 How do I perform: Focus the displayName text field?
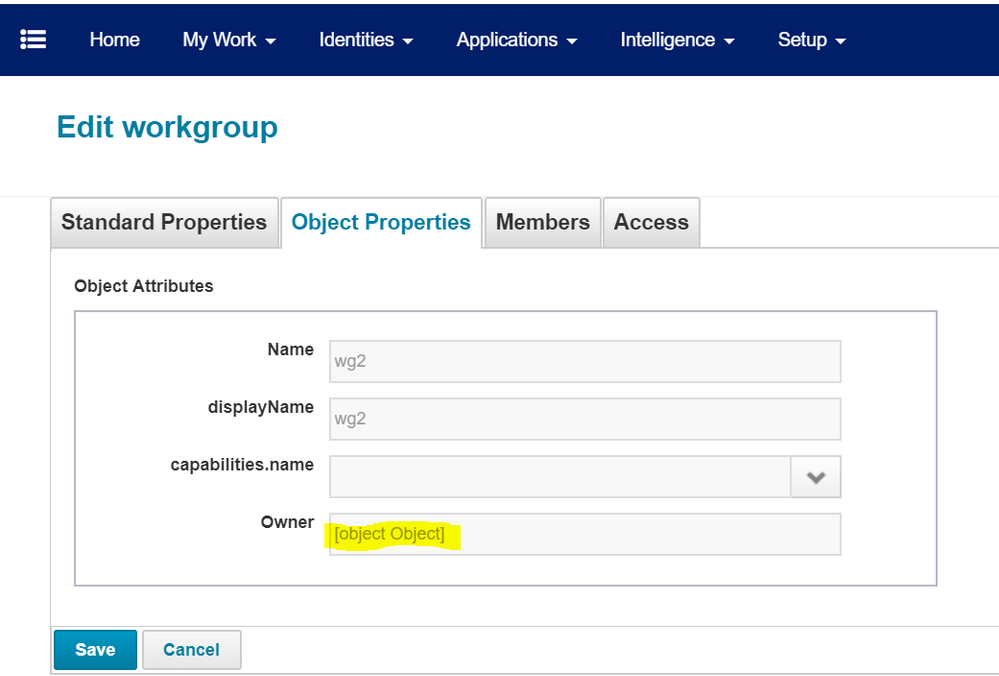pos(585,419)
